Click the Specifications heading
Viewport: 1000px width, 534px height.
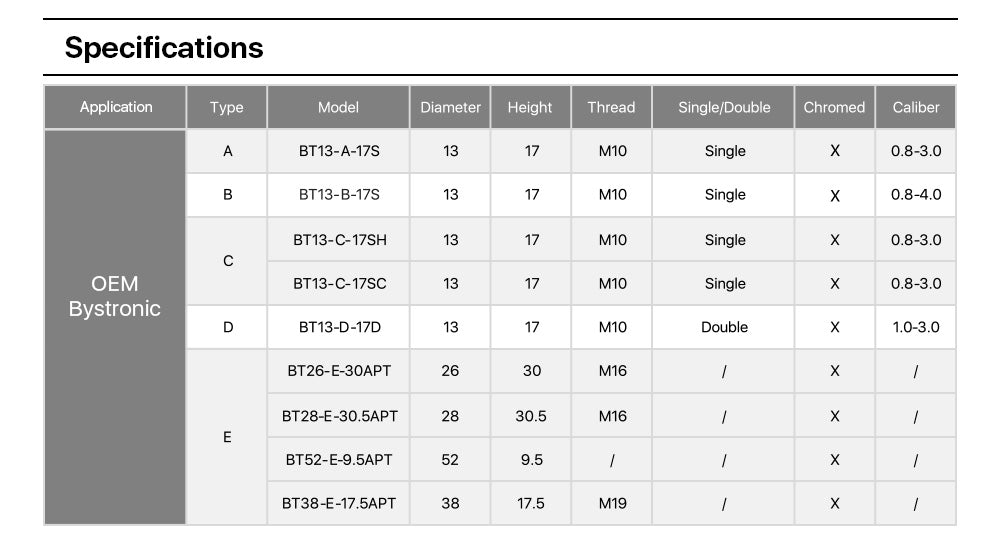click(164, 48)
